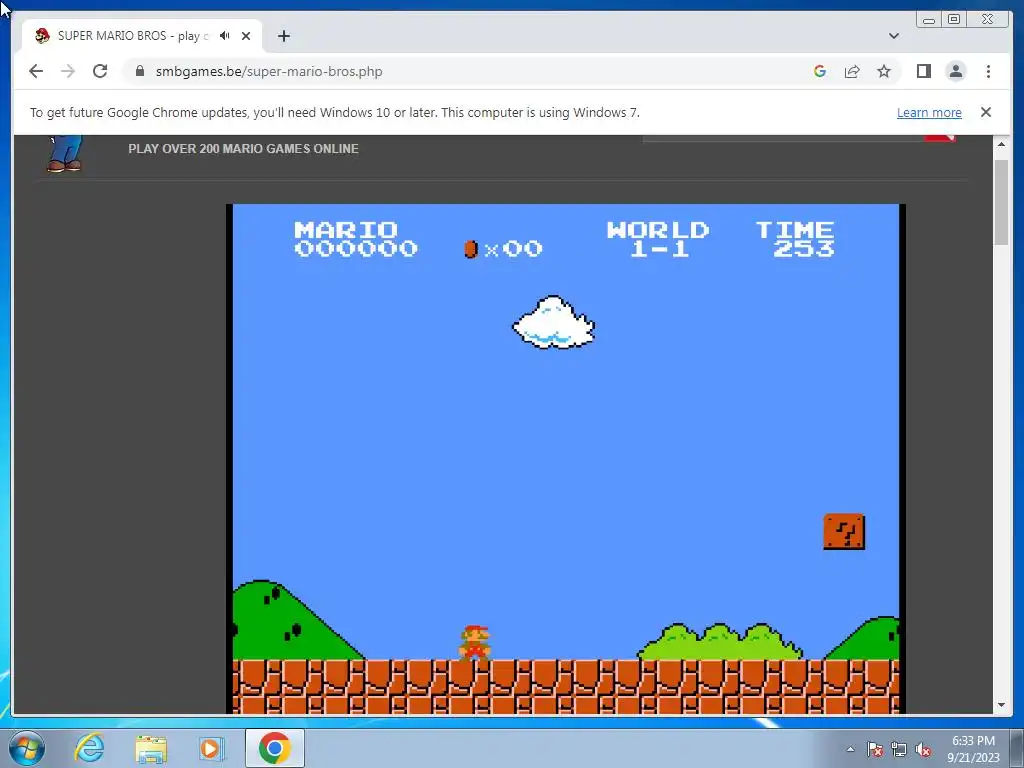Open the taskbar clock showing 6:33 PM

[973, 749]
